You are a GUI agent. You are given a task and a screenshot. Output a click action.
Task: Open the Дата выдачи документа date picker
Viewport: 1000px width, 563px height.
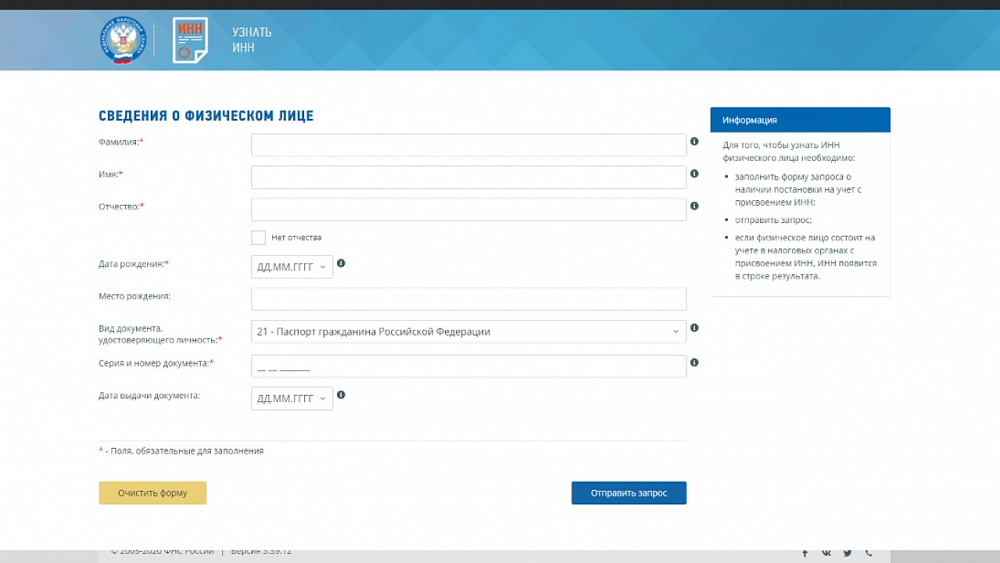291,398
